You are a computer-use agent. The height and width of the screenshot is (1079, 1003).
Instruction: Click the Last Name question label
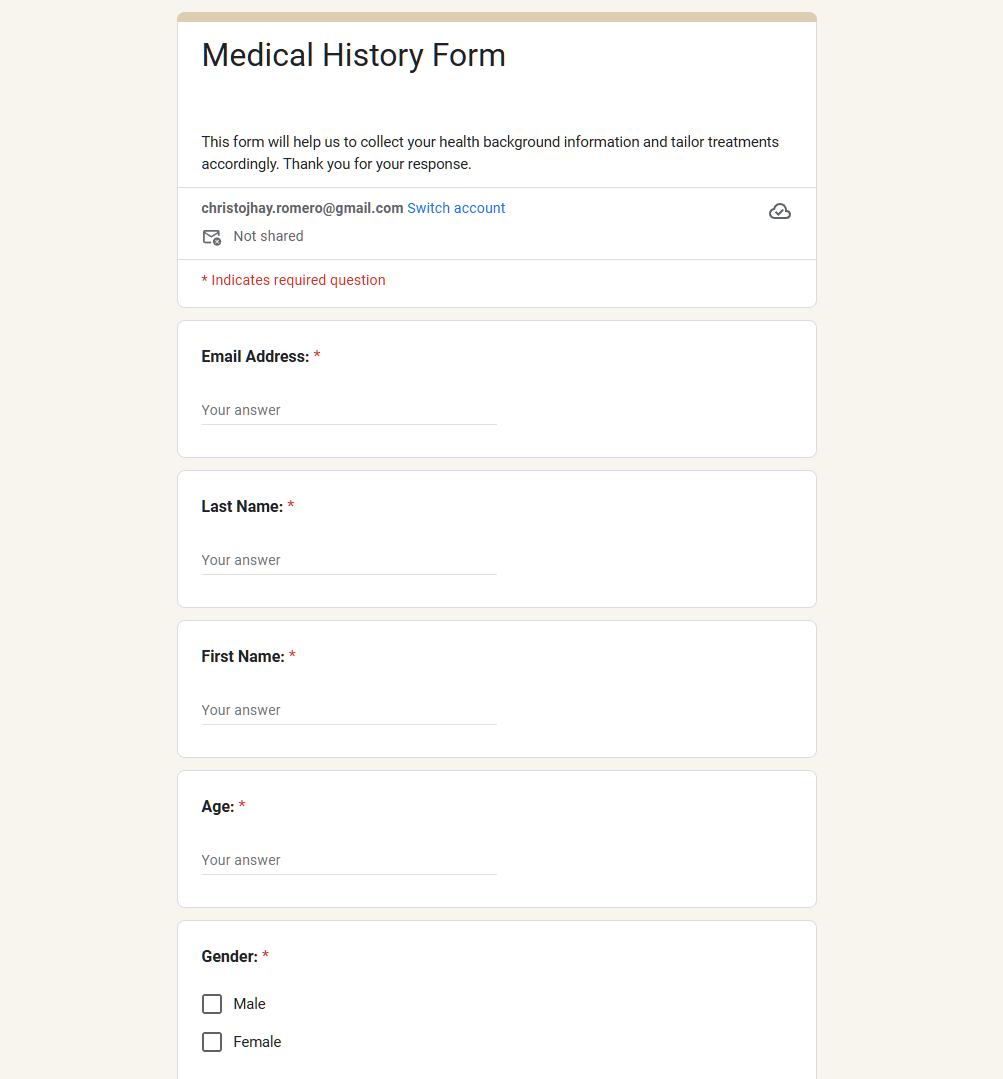(242, 506)
